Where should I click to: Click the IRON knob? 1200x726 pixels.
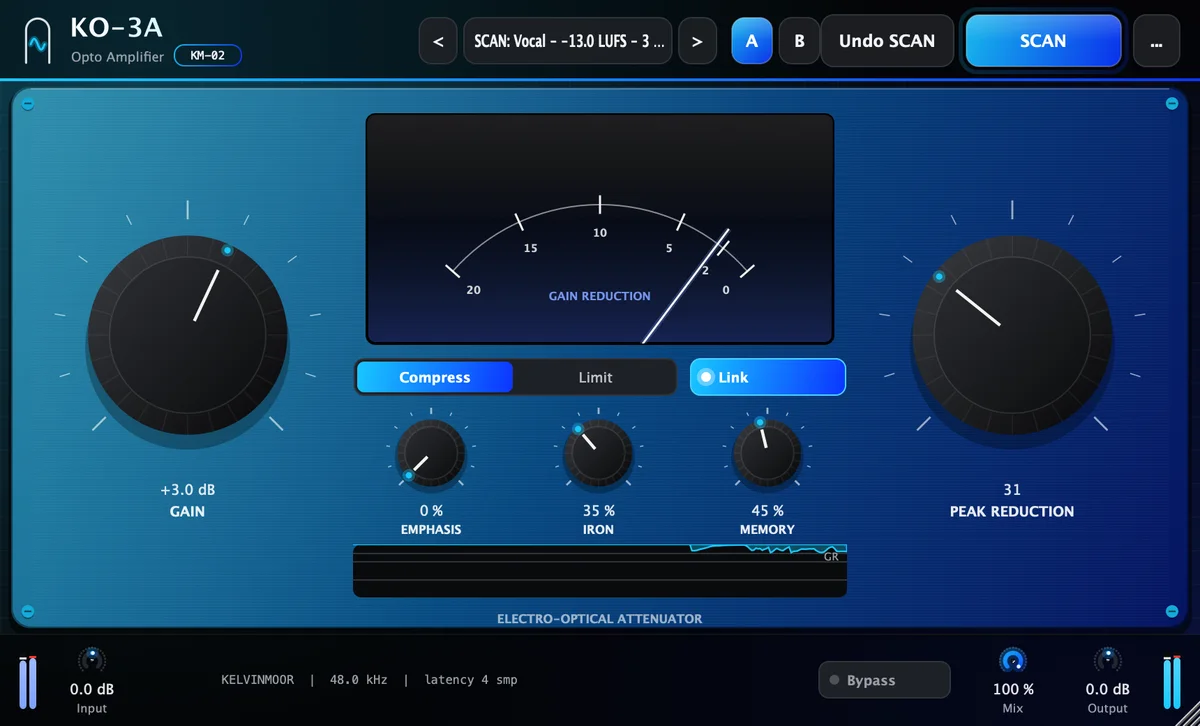point(598,453)
